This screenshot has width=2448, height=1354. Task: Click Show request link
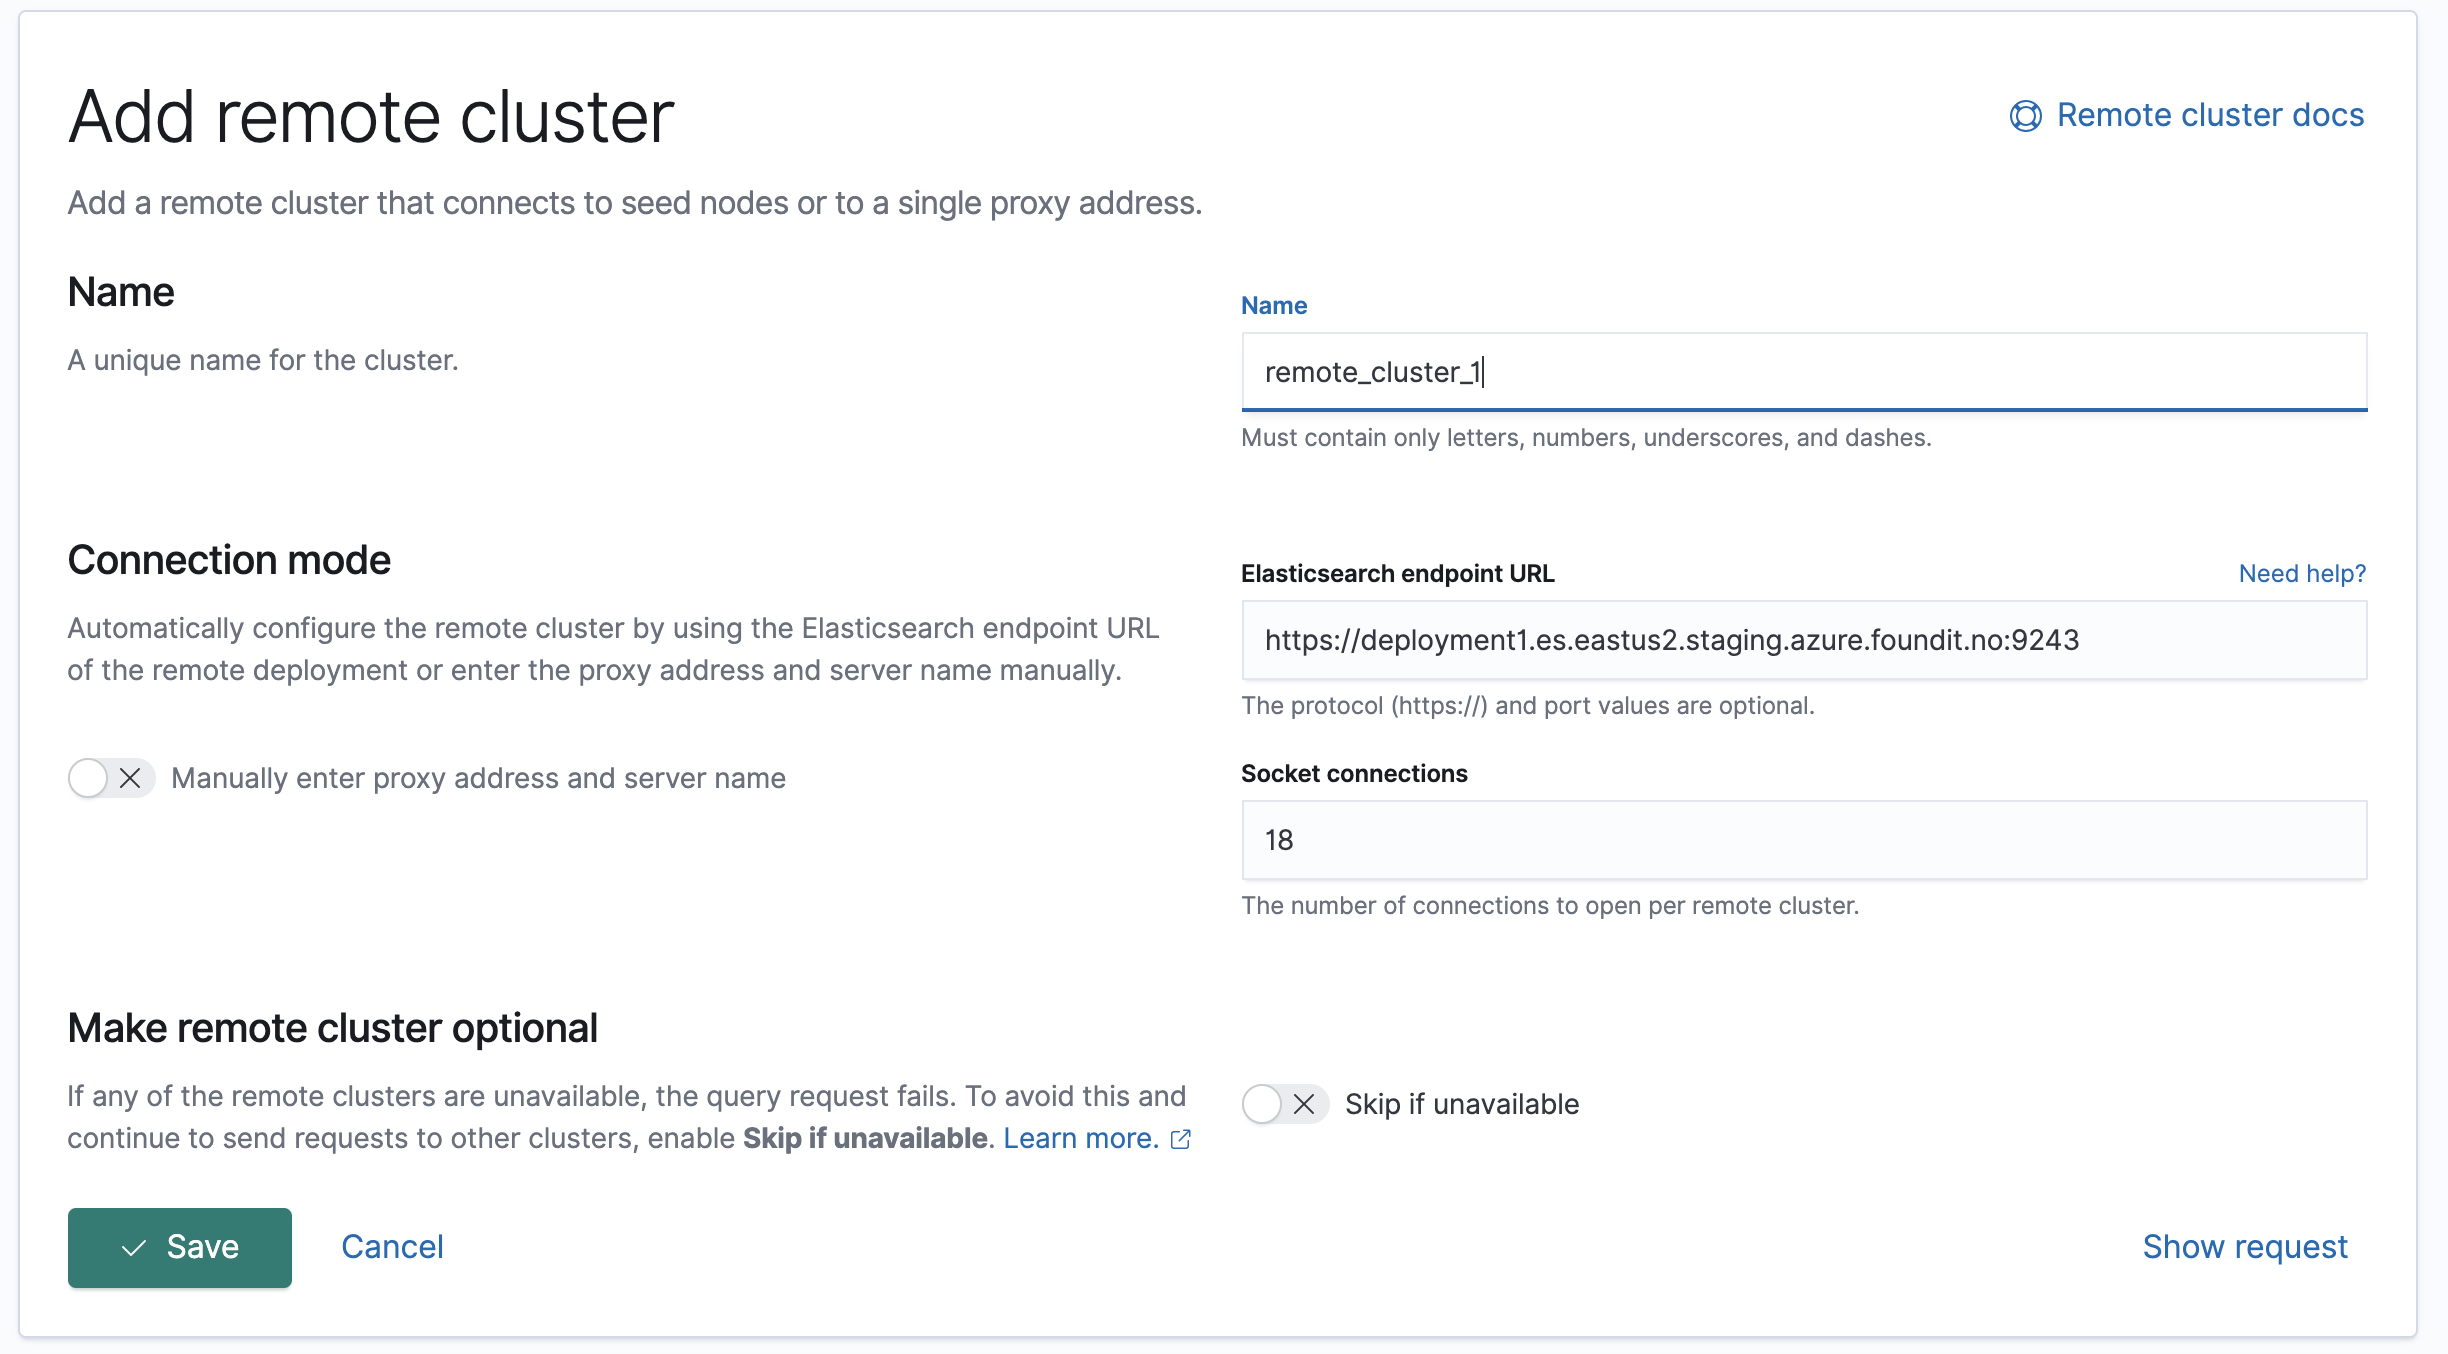(2244, 1247)
